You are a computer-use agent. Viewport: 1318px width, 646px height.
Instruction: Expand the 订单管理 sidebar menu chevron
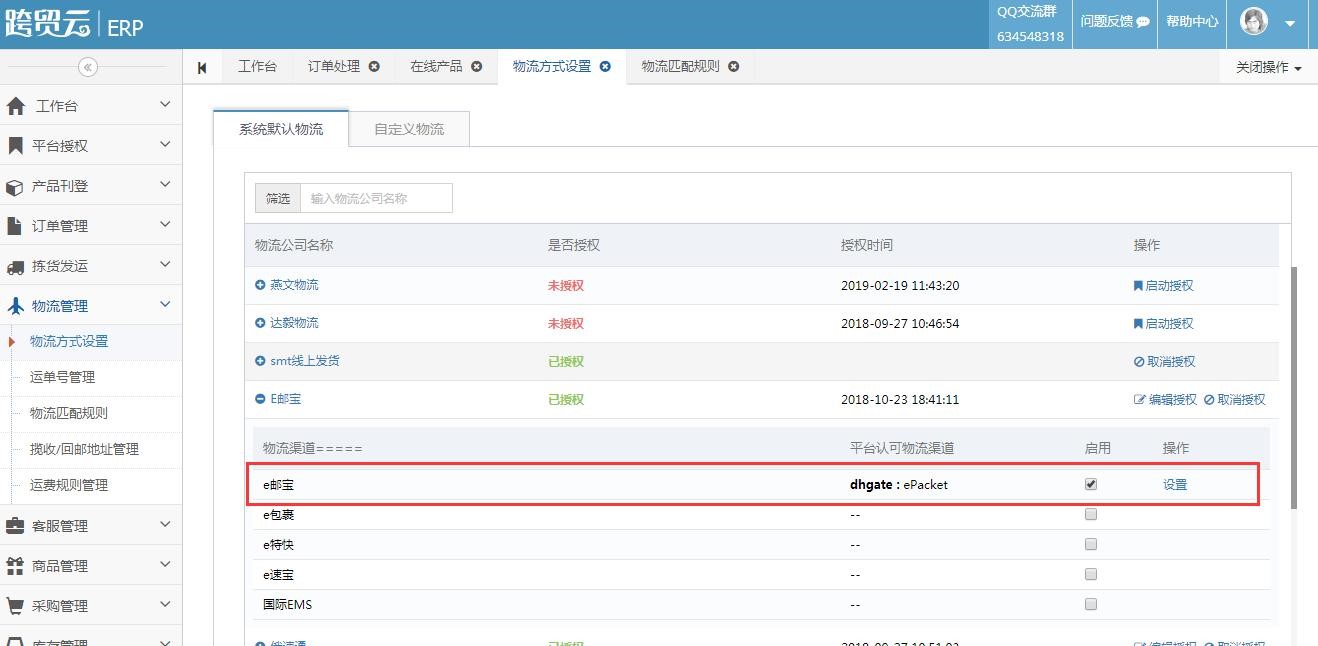click(165, 224)
